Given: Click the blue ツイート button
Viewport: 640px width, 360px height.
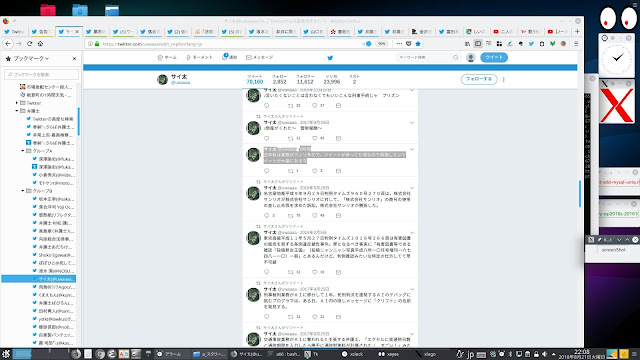Looking at the screenshot, I should coord(494,58).
